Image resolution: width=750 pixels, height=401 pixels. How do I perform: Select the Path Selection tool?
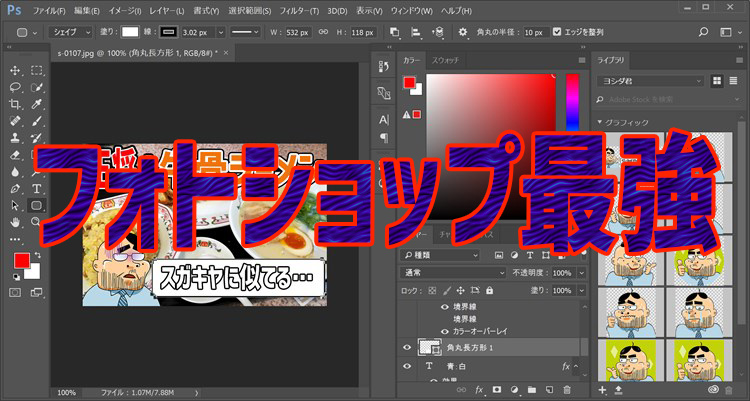click(x=15, y=205)
